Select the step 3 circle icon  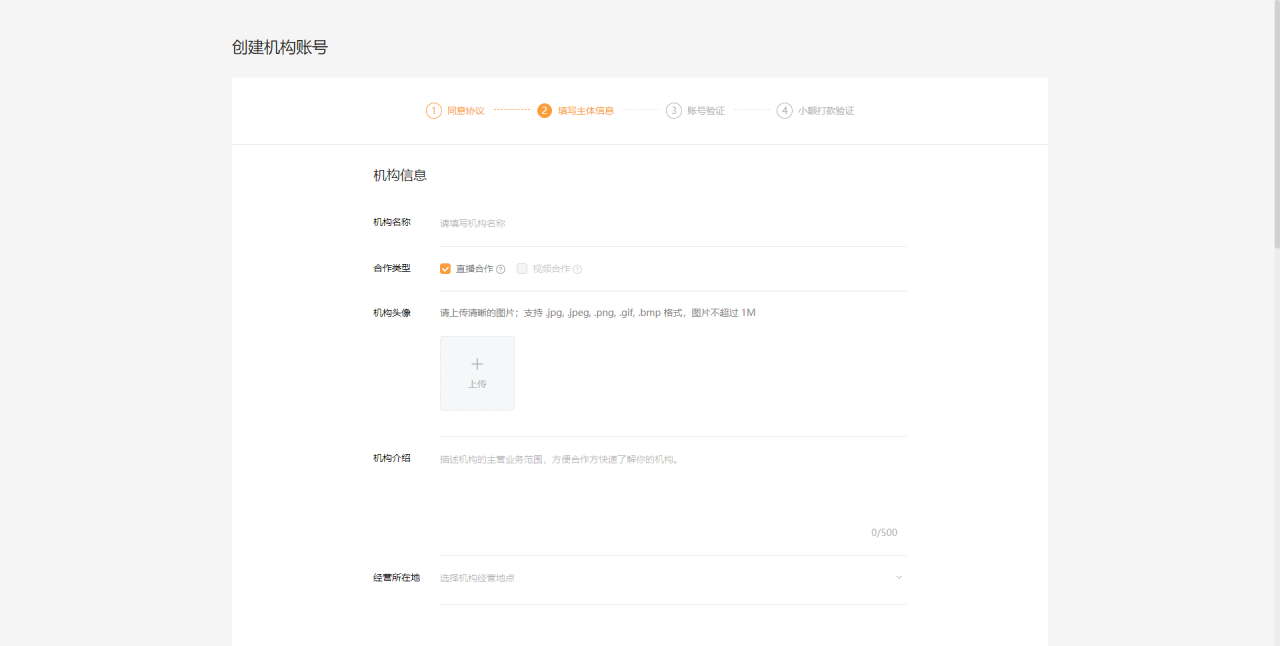pyautogui.click(x=674, y=111)
